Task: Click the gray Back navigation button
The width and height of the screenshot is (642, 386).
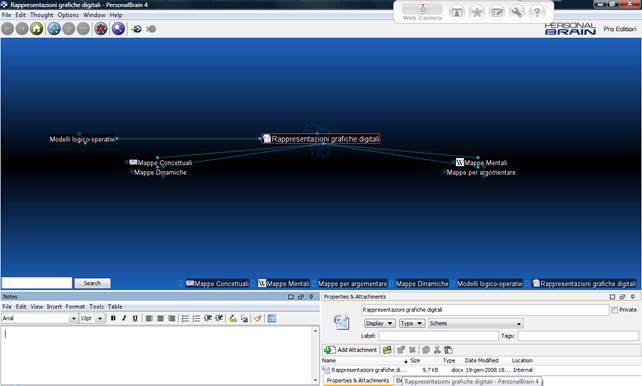Action: pyautogui.click(x=8, y=29)
